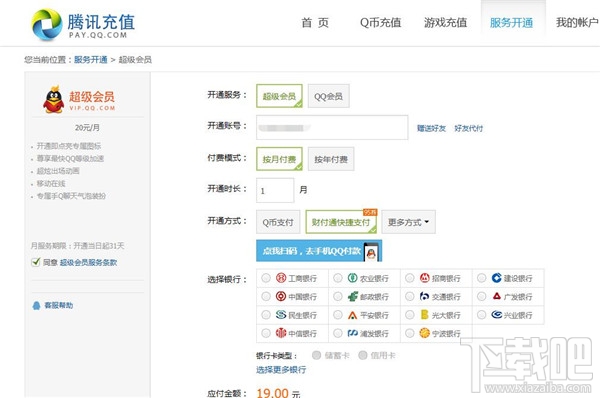This screenshot has height=398, width=600.
Task: Click the 客服帮助 link
Action: tap(59, 305)
